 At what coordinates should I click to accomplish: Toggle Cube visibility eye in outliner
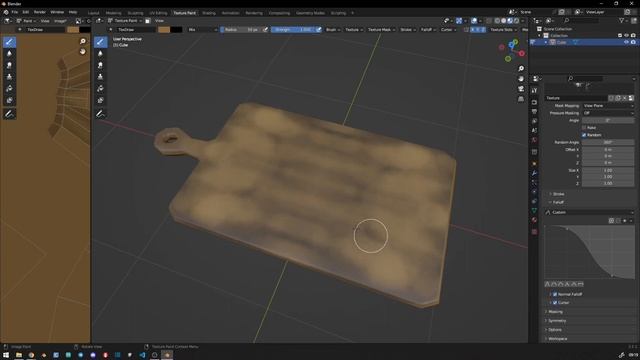[626, 42]
